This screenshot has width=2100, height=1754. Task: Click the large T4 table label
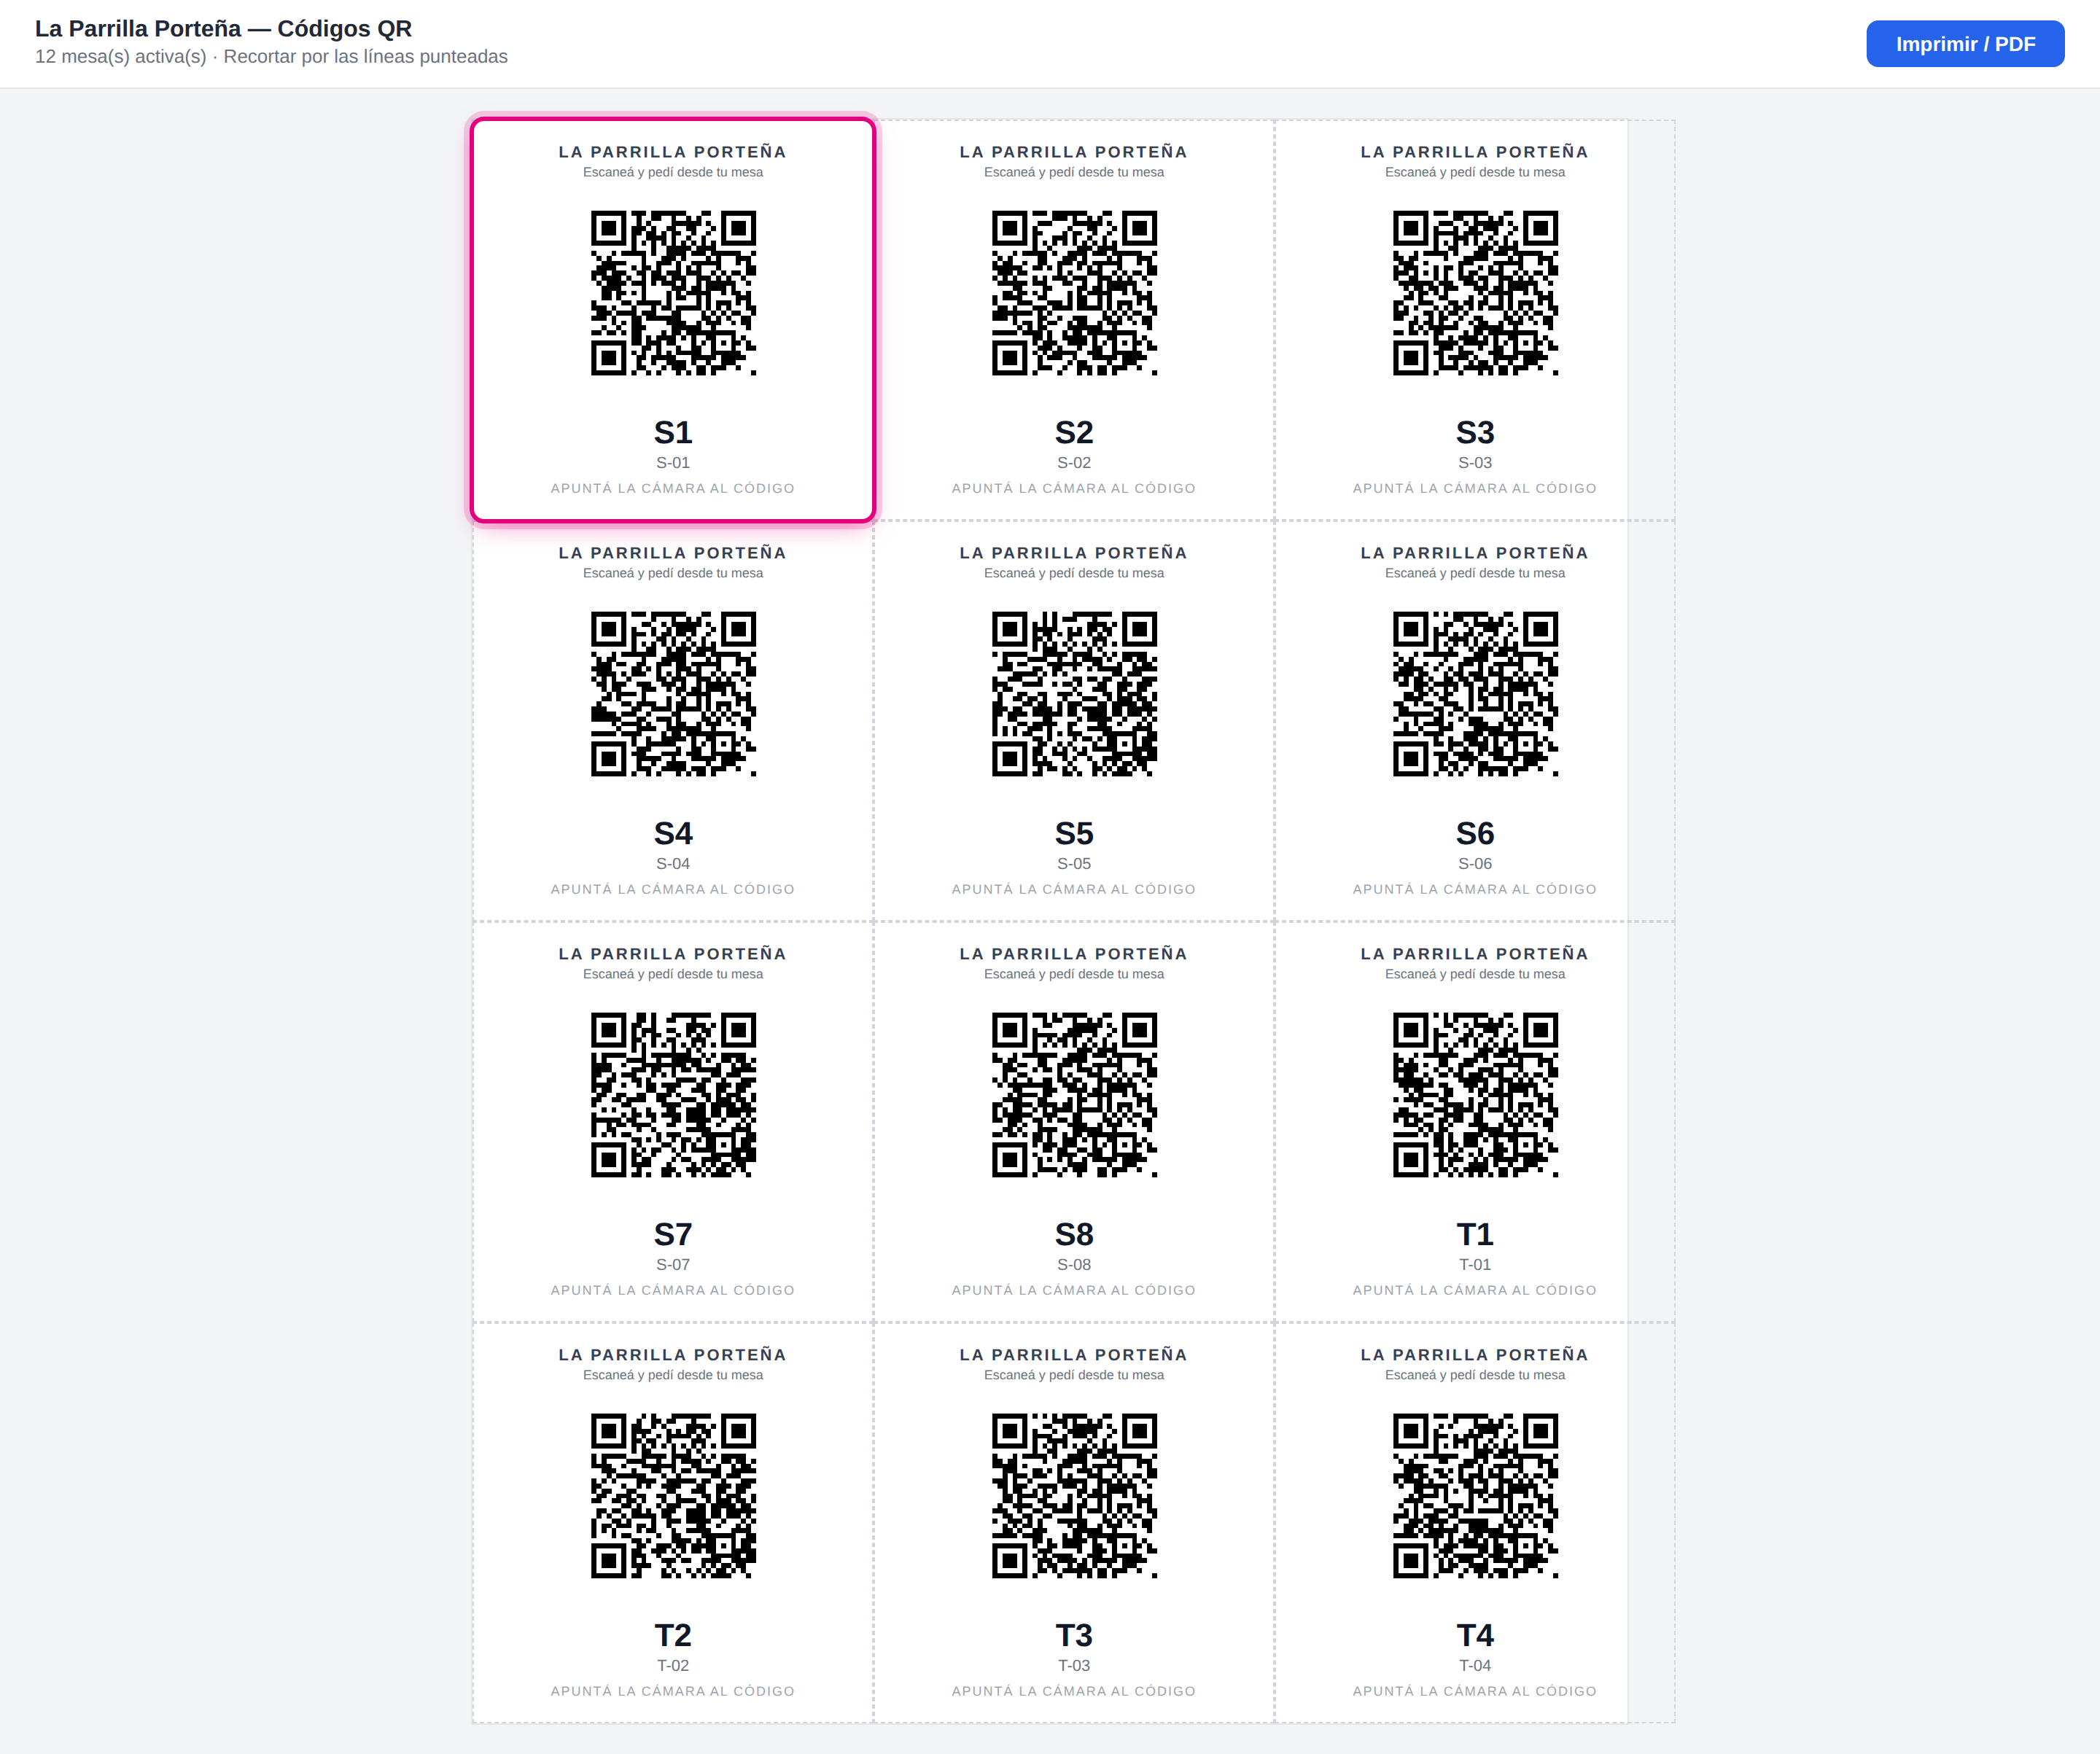pyautogui.click(x=1475, y=1635)
